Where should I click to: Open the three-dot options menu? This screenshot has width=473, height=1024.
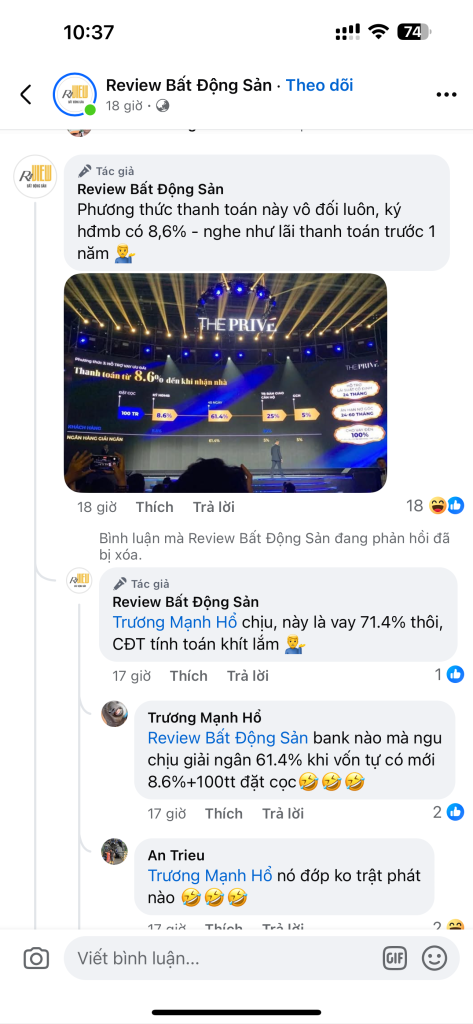(x=446, y=95)
